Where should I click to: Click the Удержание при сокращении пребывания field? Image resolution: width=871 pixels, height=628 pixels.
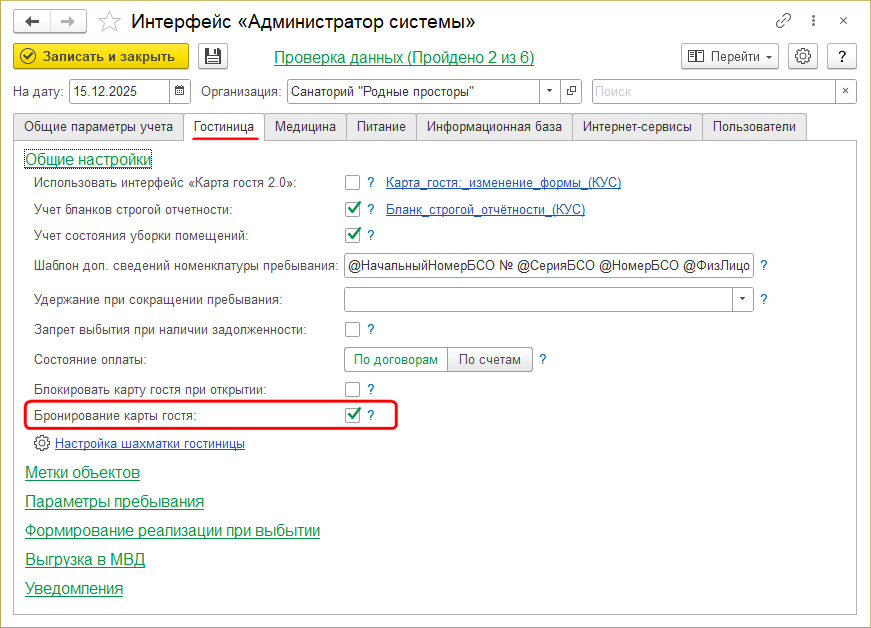click(539, 299)
